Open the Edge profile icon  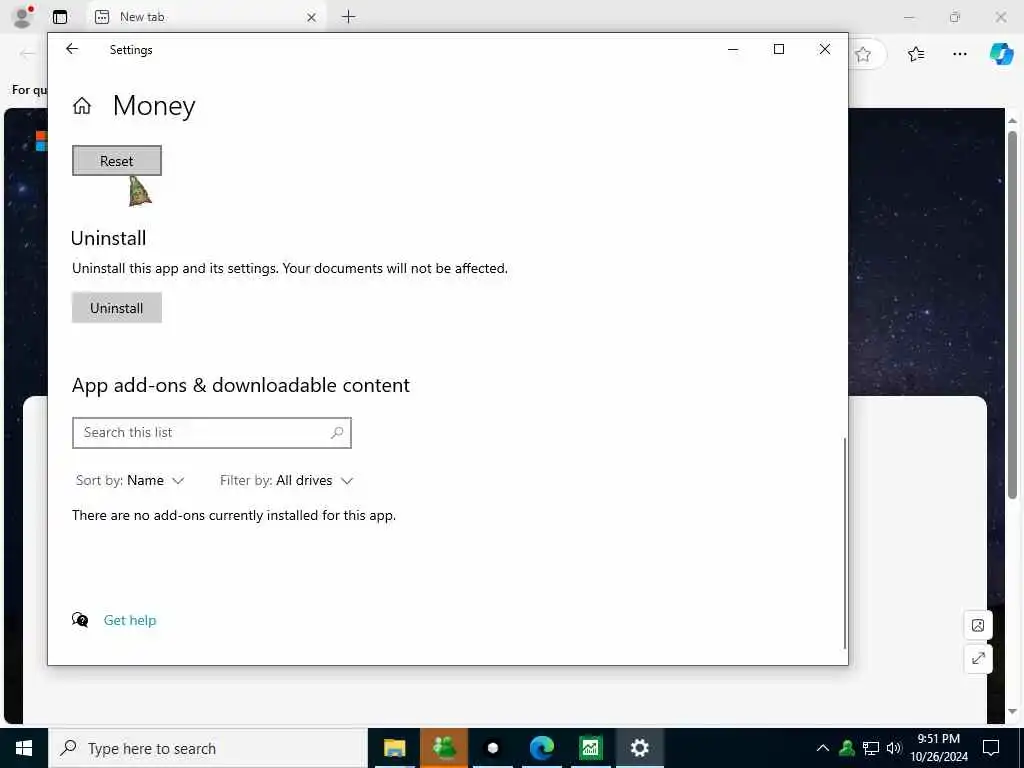(23, 17)
